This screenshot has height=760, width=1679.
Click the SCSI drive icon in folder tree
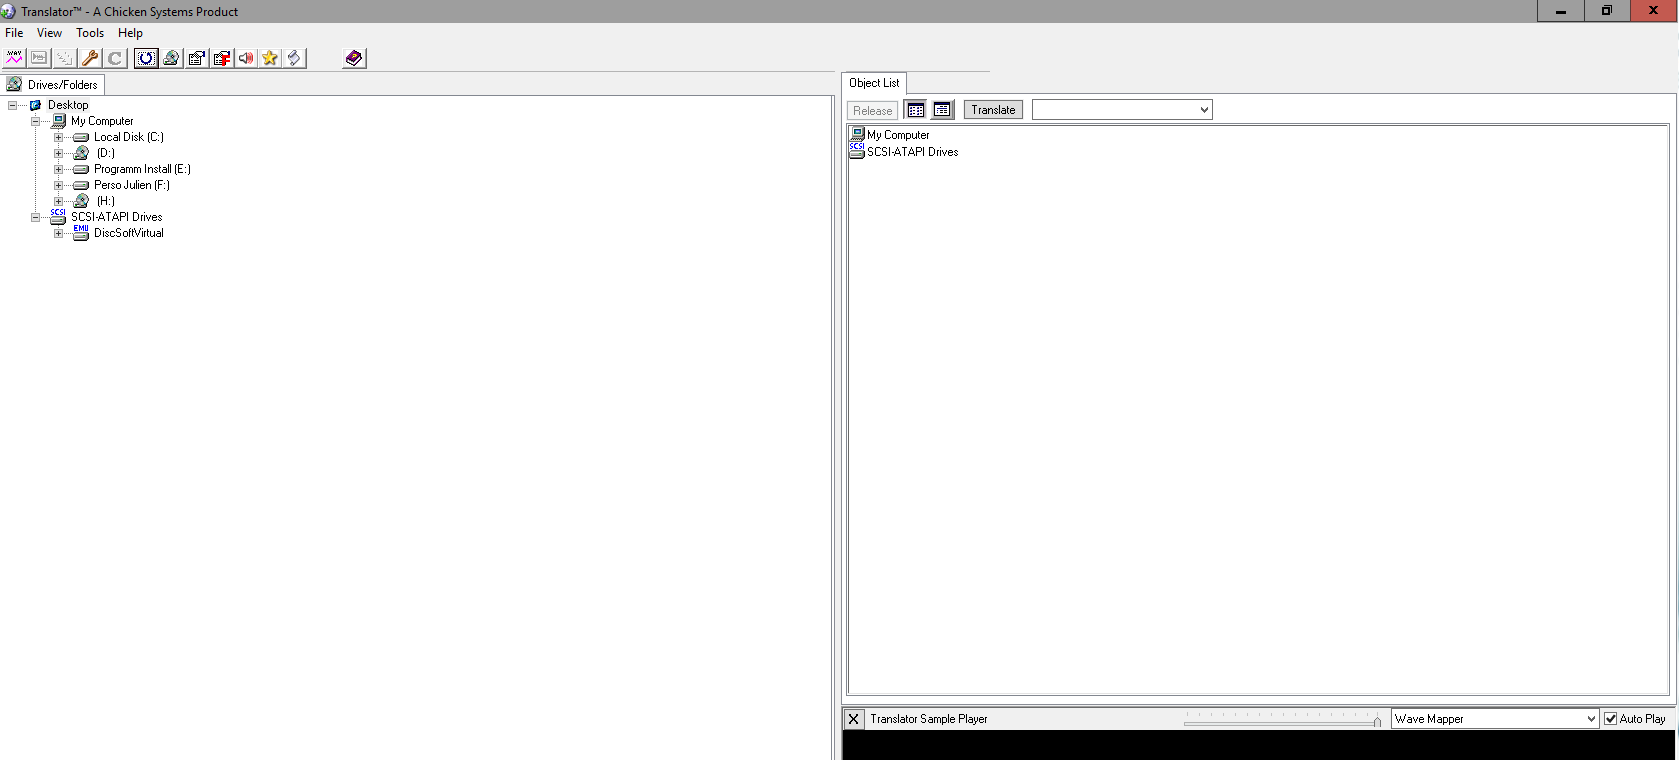pos(58,217)
